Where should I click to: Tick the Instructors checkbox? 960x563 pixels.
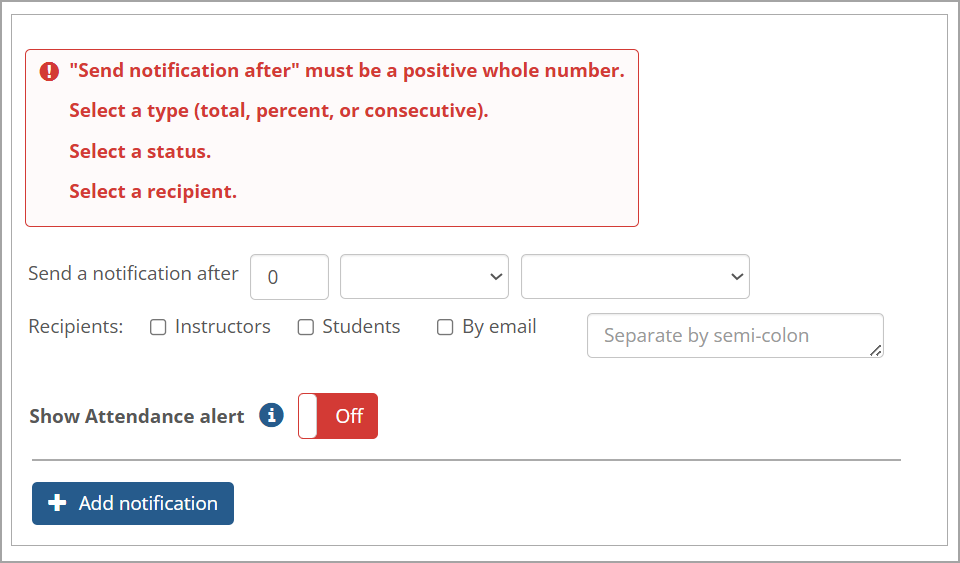pos(158,327)
